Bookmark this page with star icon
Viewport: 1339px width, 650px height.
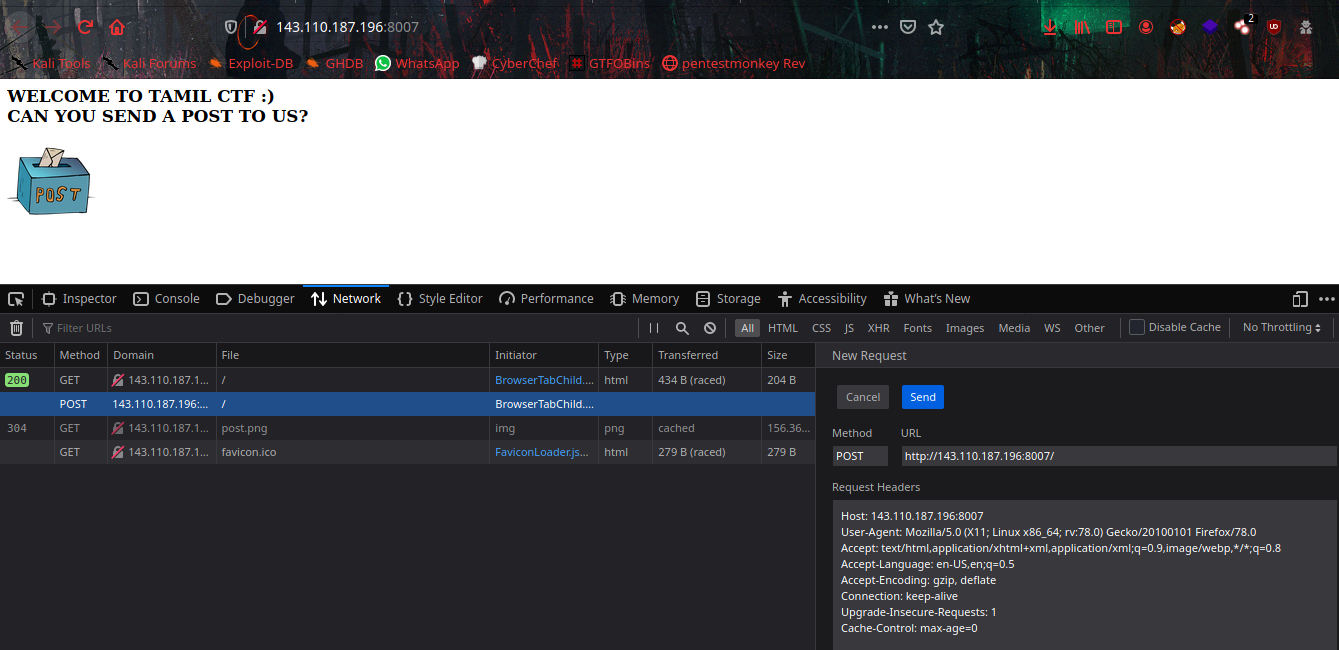[936, 27]
